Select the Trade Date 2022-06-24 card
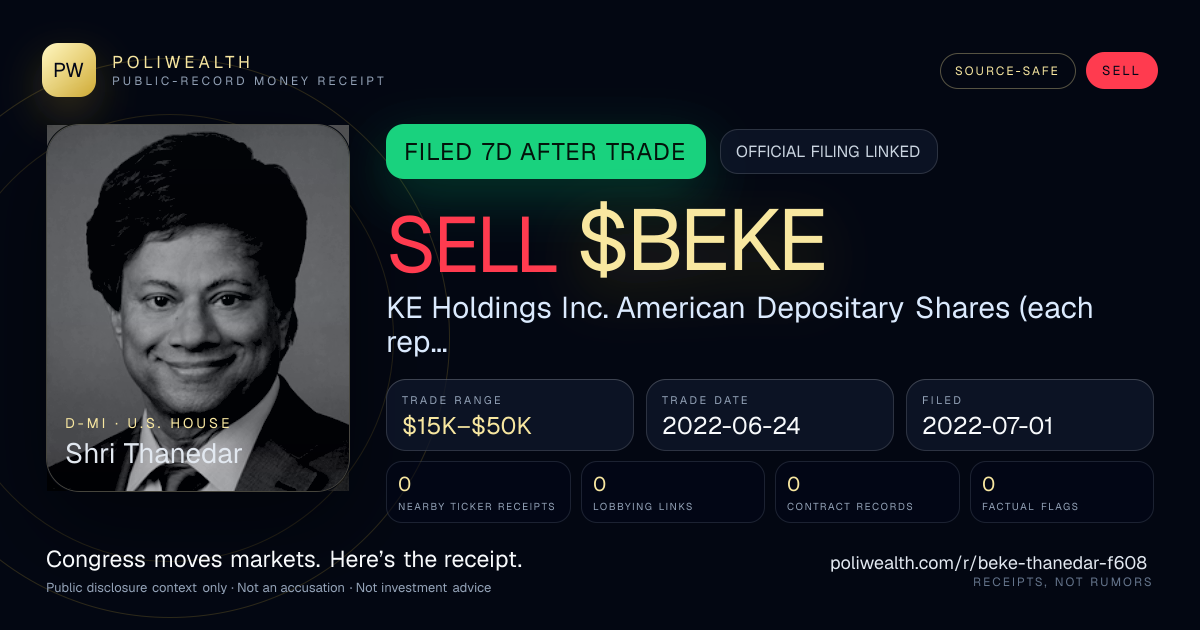Image resolution: width=1200 pixels, height=630 pixels. pos(770,415)
